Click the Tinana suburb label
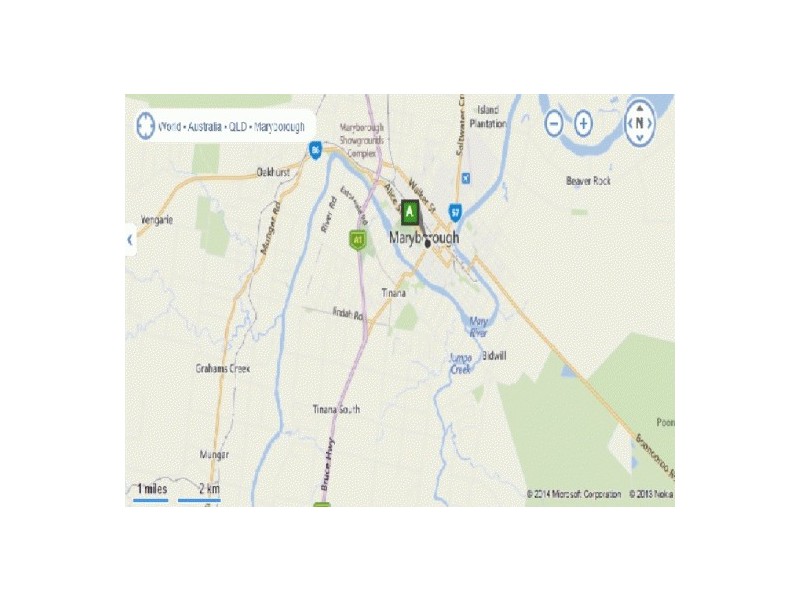This screenshot has width=800, height=600. click(394, 293)
